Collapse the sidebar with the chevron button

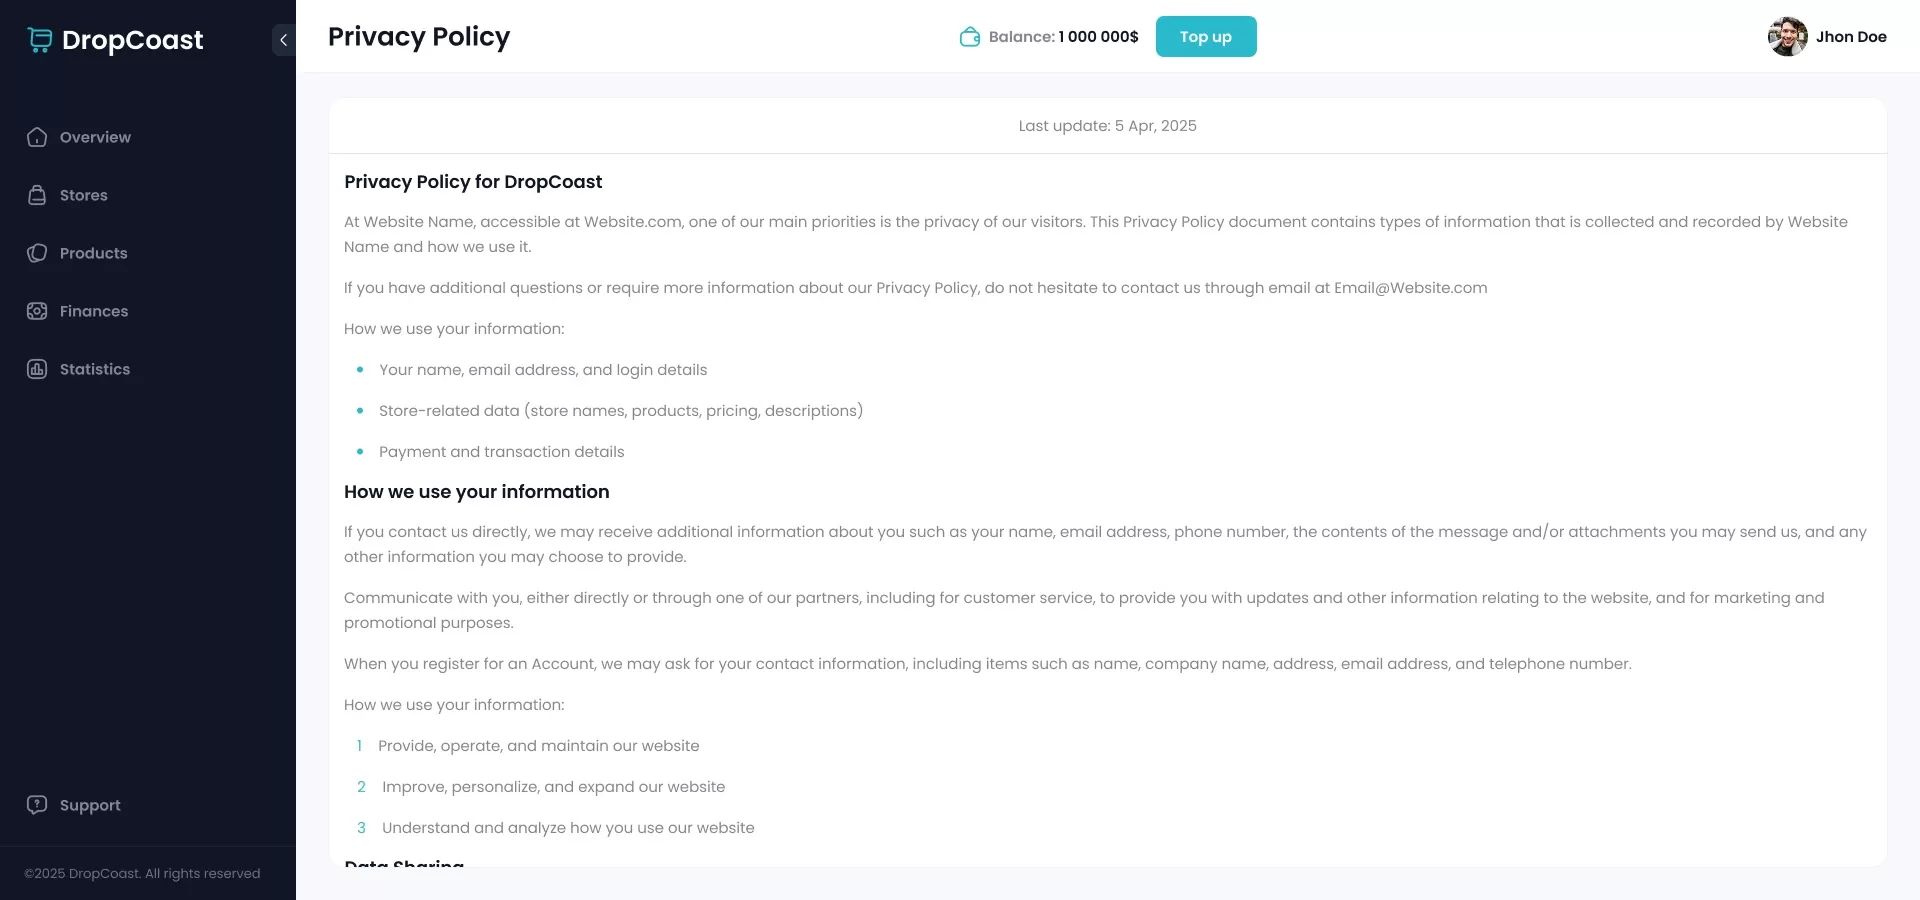click(283, 40)
